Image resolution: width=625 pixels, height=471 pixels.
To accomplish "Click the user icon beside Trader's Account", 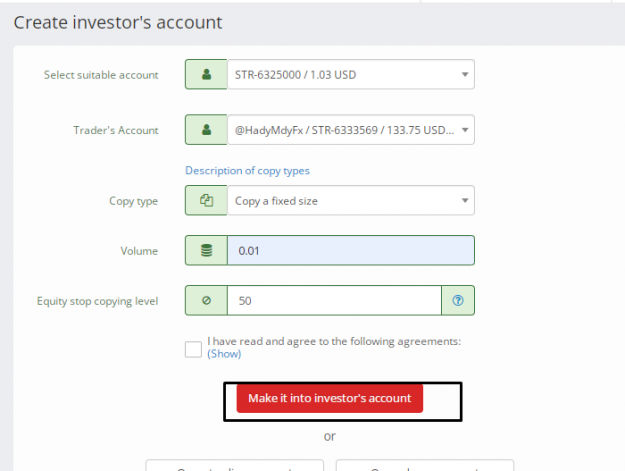I will click(206, 130).
